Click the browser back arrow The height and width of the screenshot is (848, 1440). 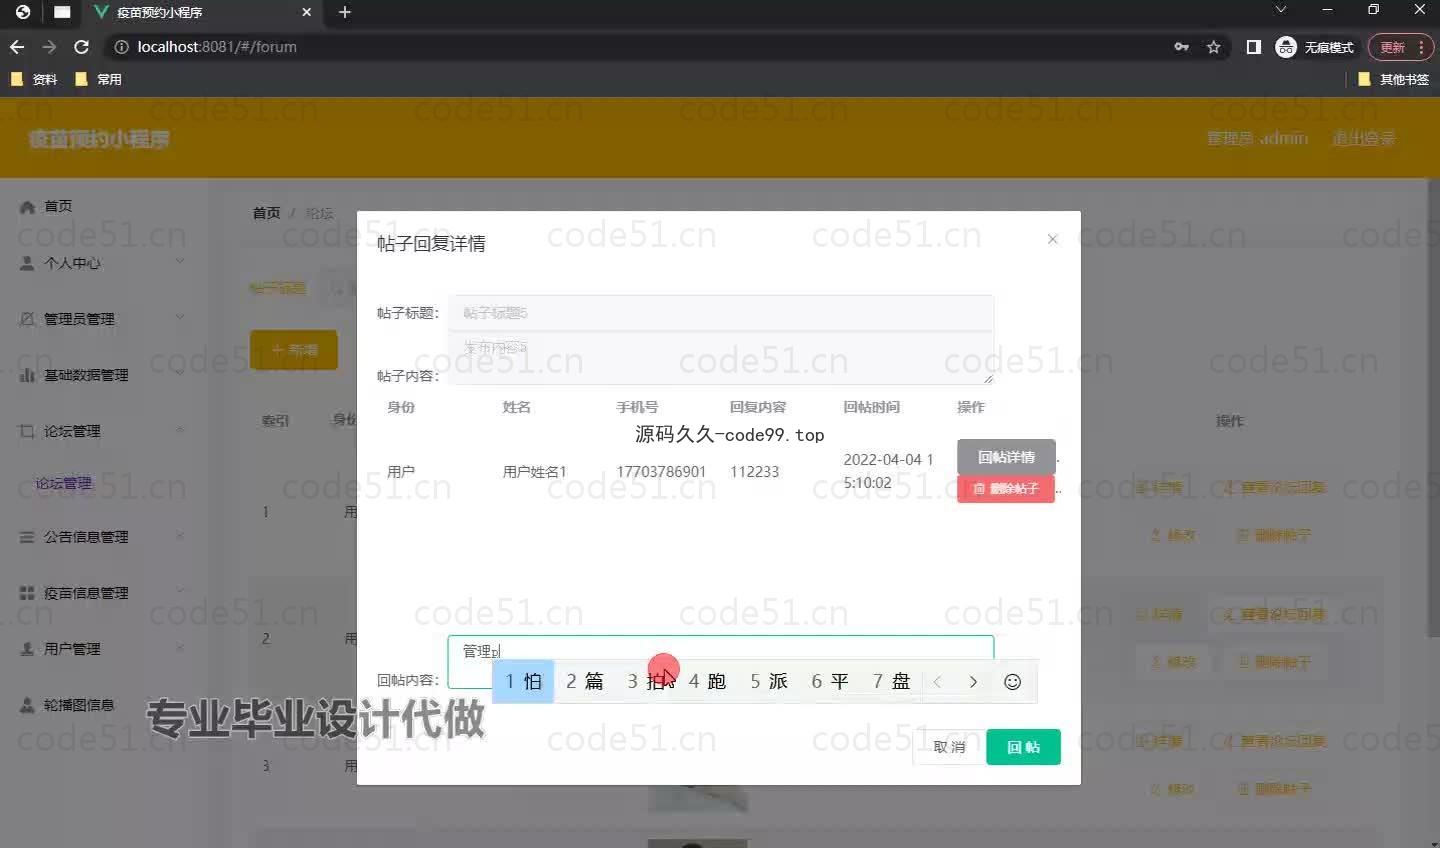[x=17, y=47]
